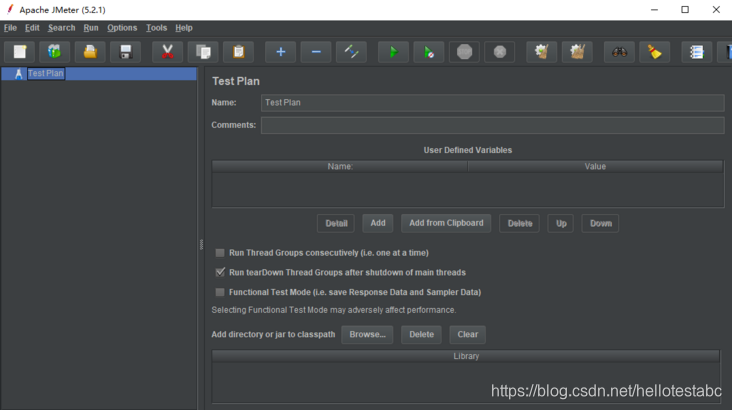Click the New test plan icon
Viewport: 732px width, 410px height.
click(20, 52)
